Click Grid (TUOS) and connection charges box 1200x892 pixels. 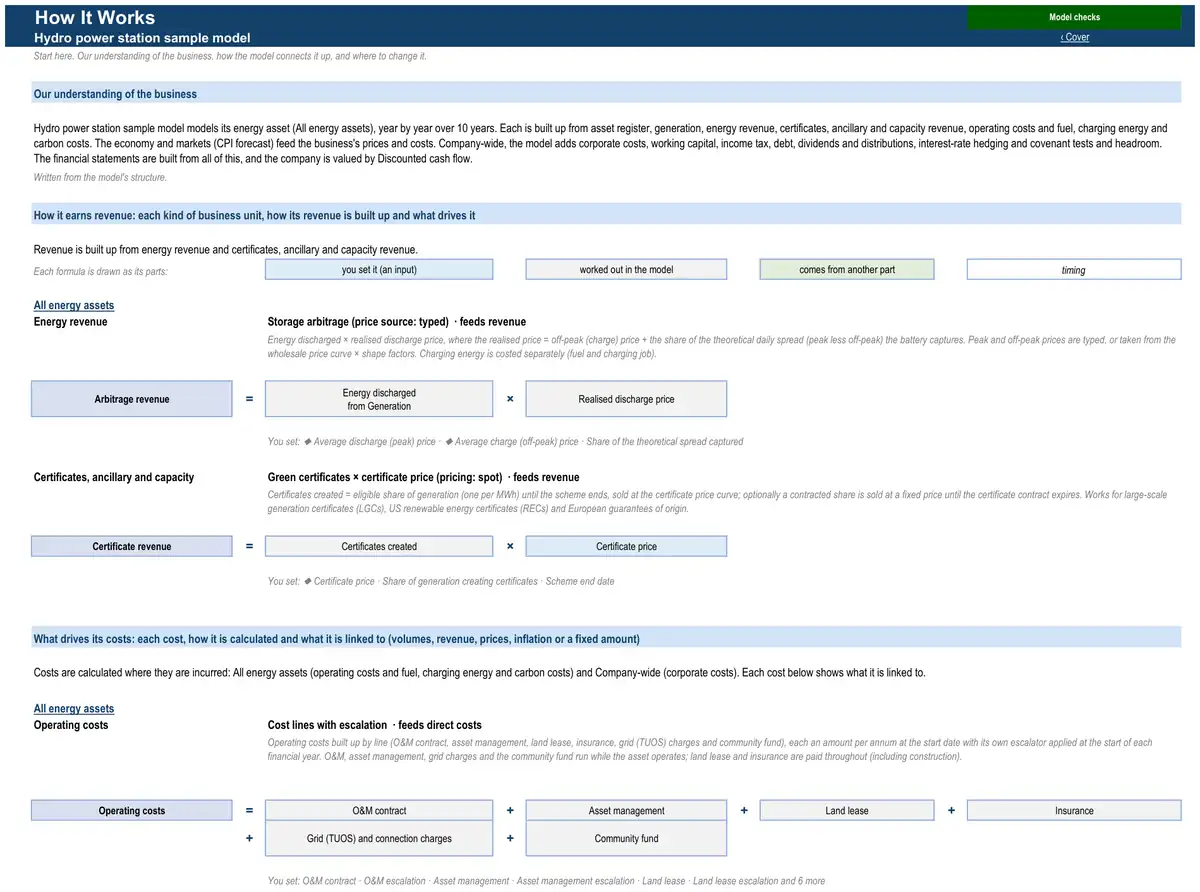point(379,839)
